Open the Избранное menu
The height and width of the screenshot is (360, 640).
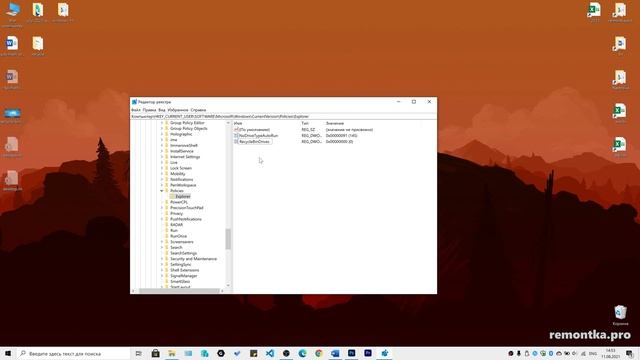pos(178,110)
